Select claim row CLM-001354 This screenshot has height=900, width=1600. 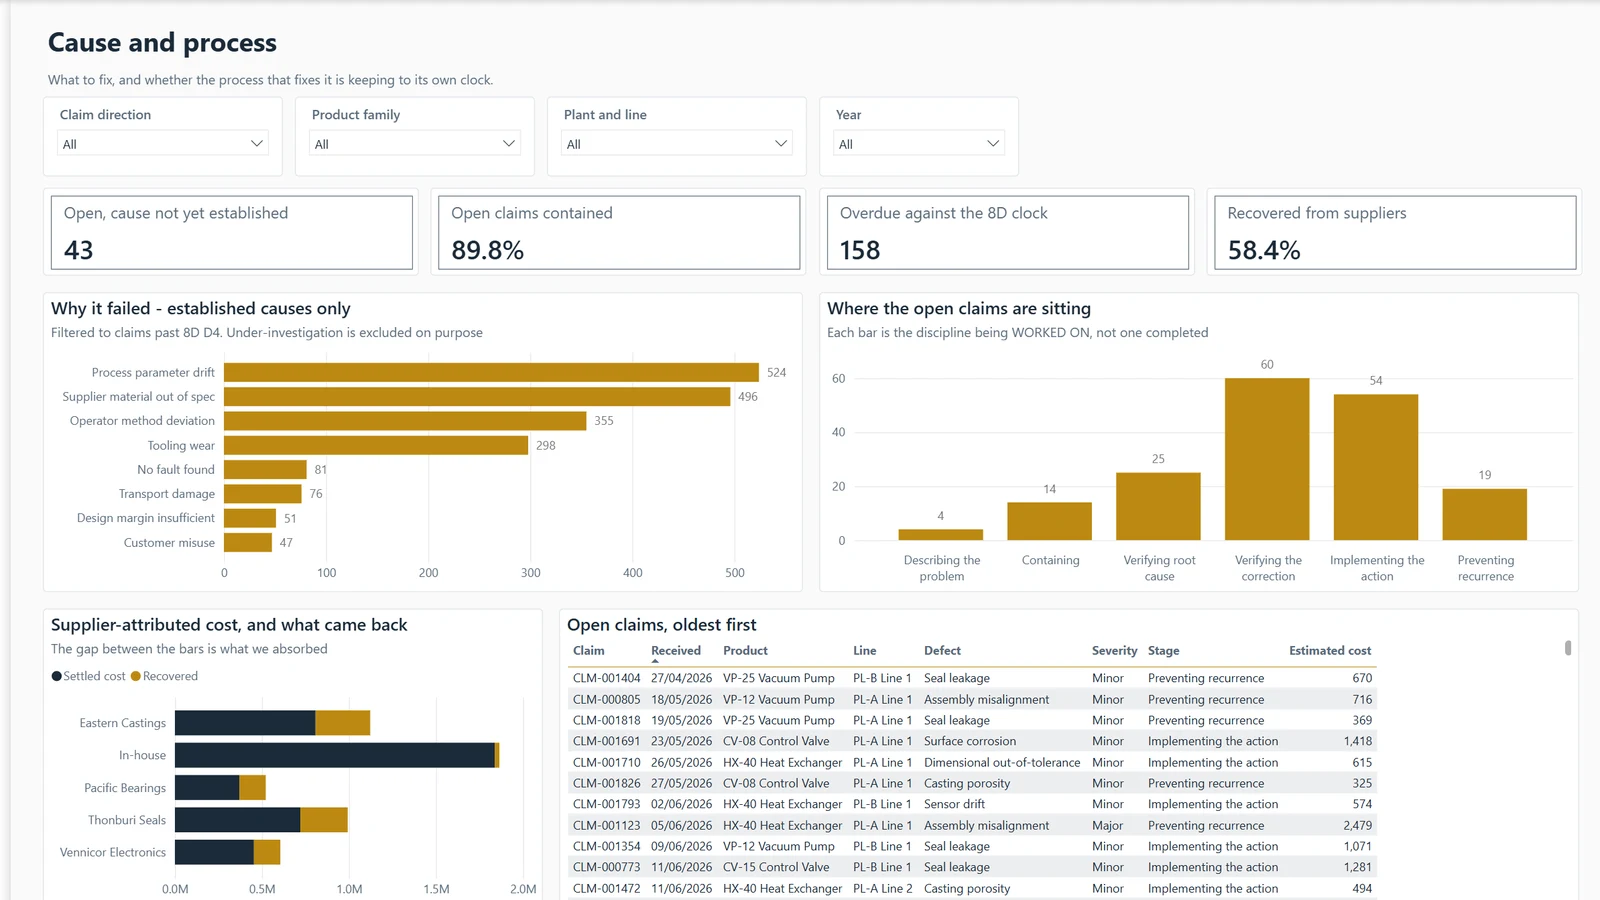(972, 847)
